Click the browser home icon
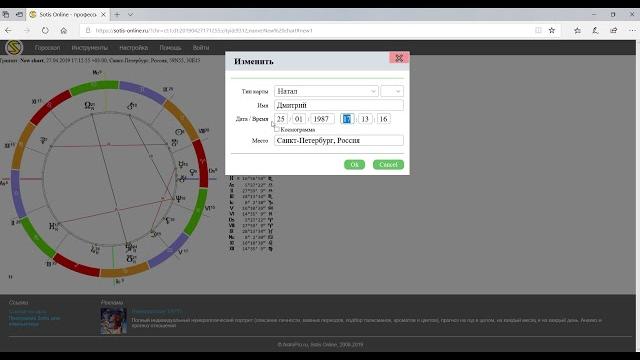The height and width of the screenshot is (360, 640). pyautogui.click(x=64, y=31)
